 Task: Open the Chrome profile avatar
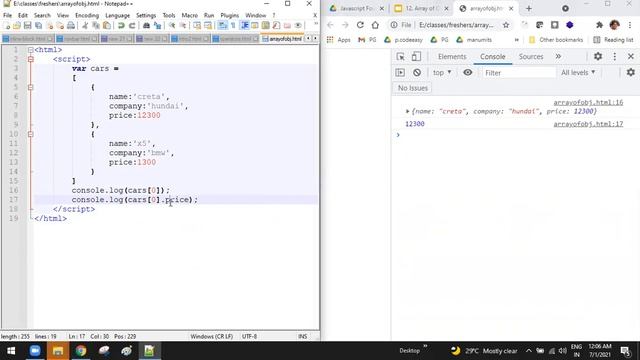click(x=614, y=25)
